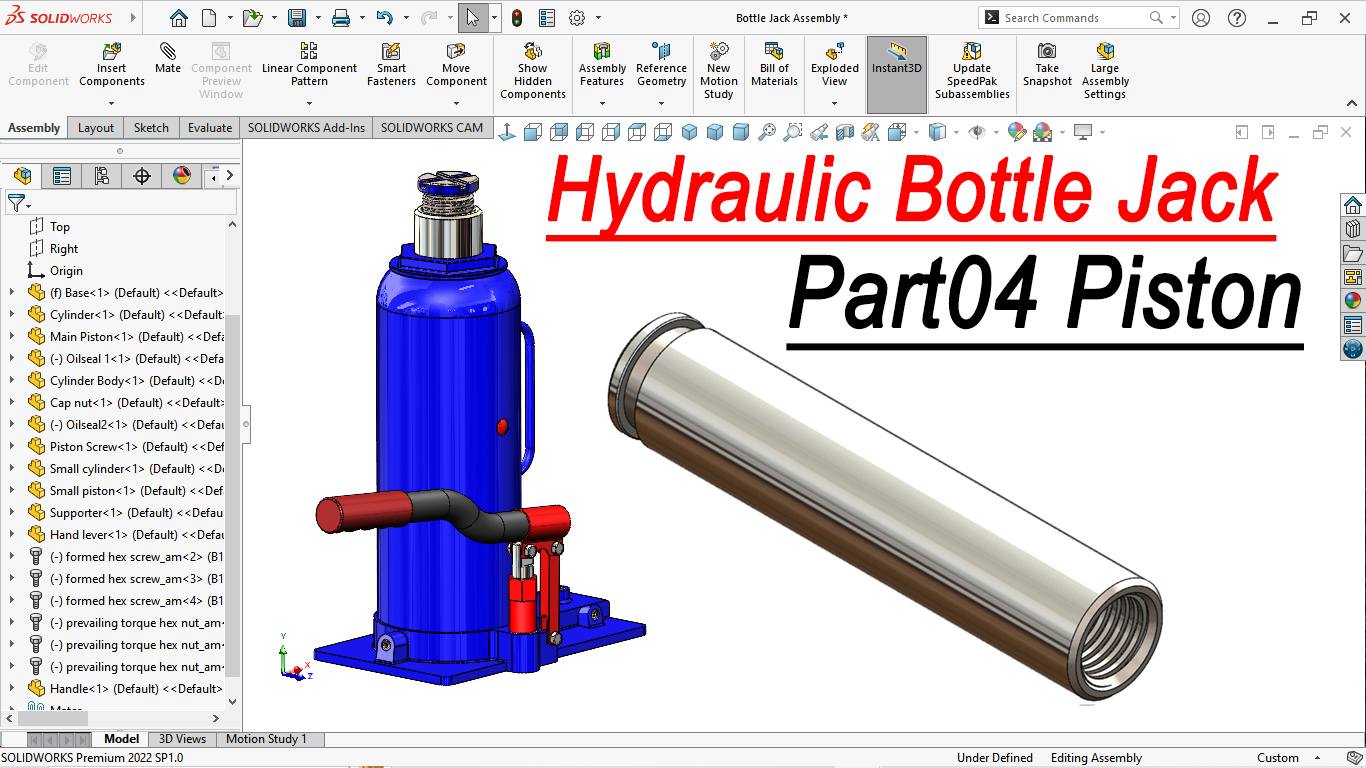Open the 3D Views tab

(x=182, y=739)
